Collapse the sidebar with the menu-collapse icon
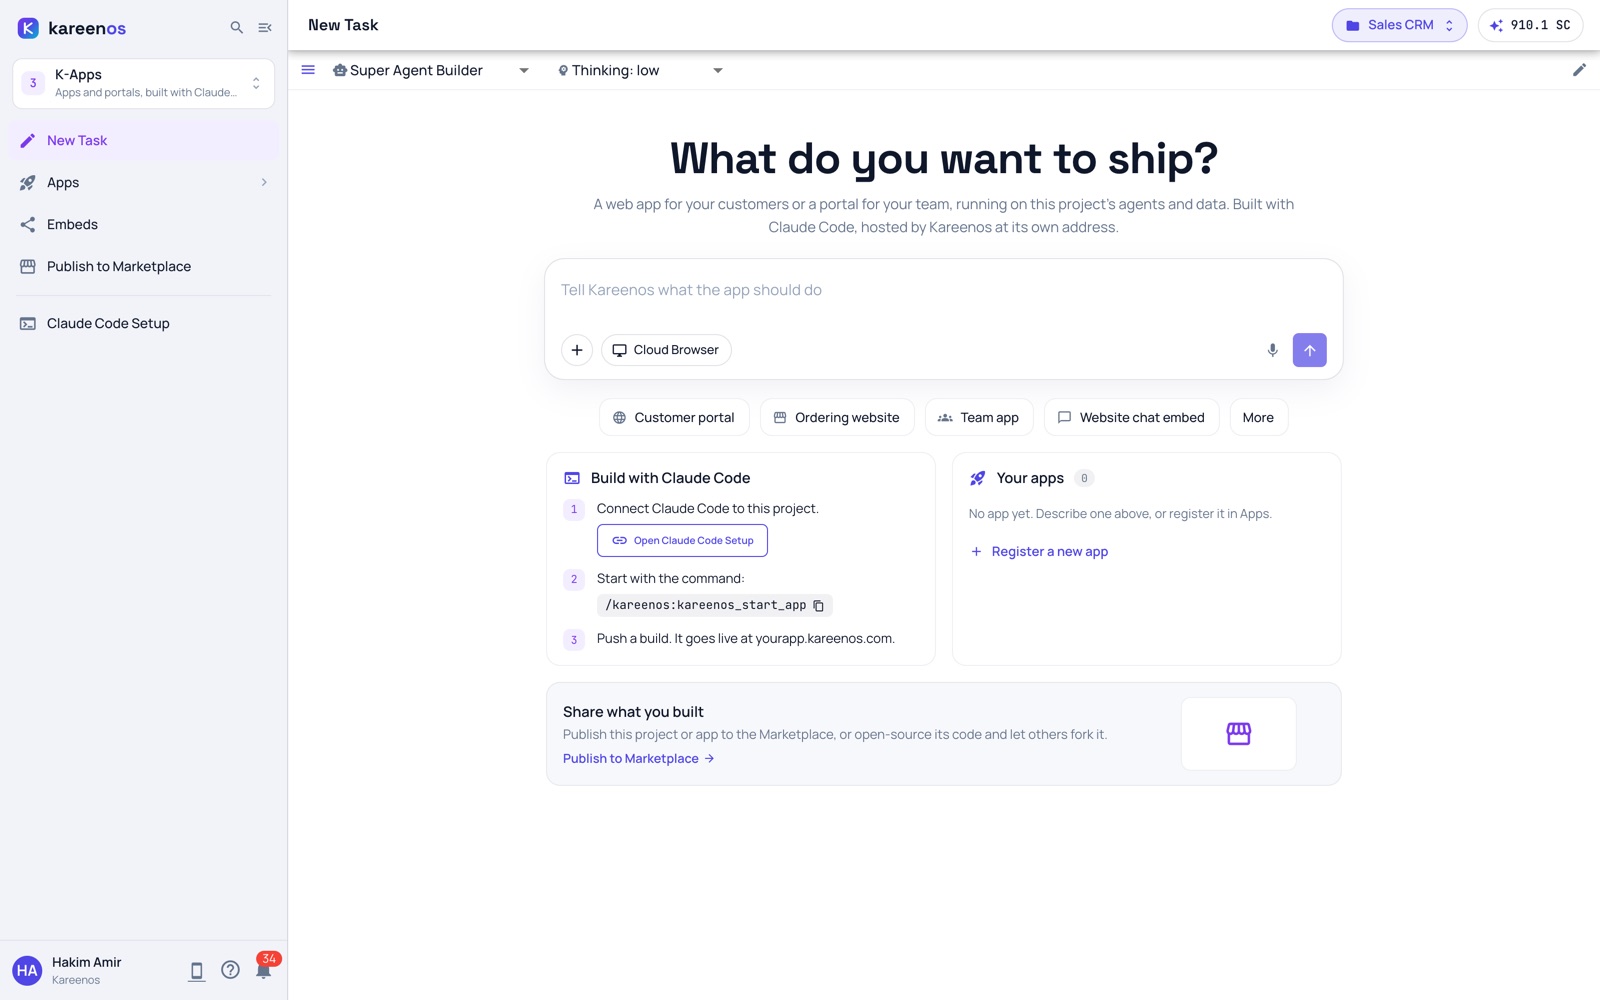 265,28
